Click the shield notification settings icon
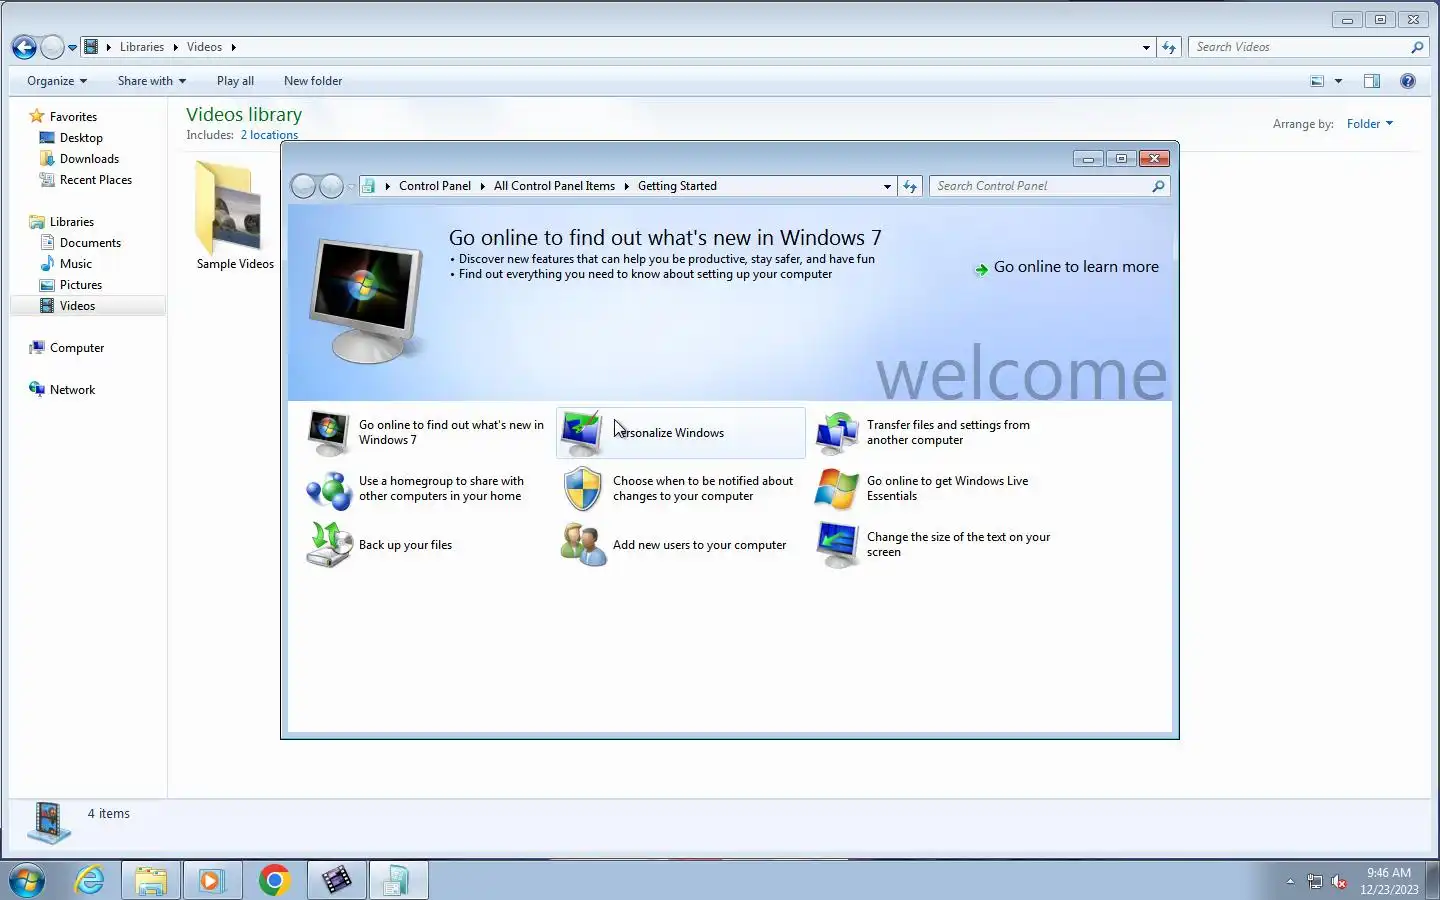 point(582,489)
